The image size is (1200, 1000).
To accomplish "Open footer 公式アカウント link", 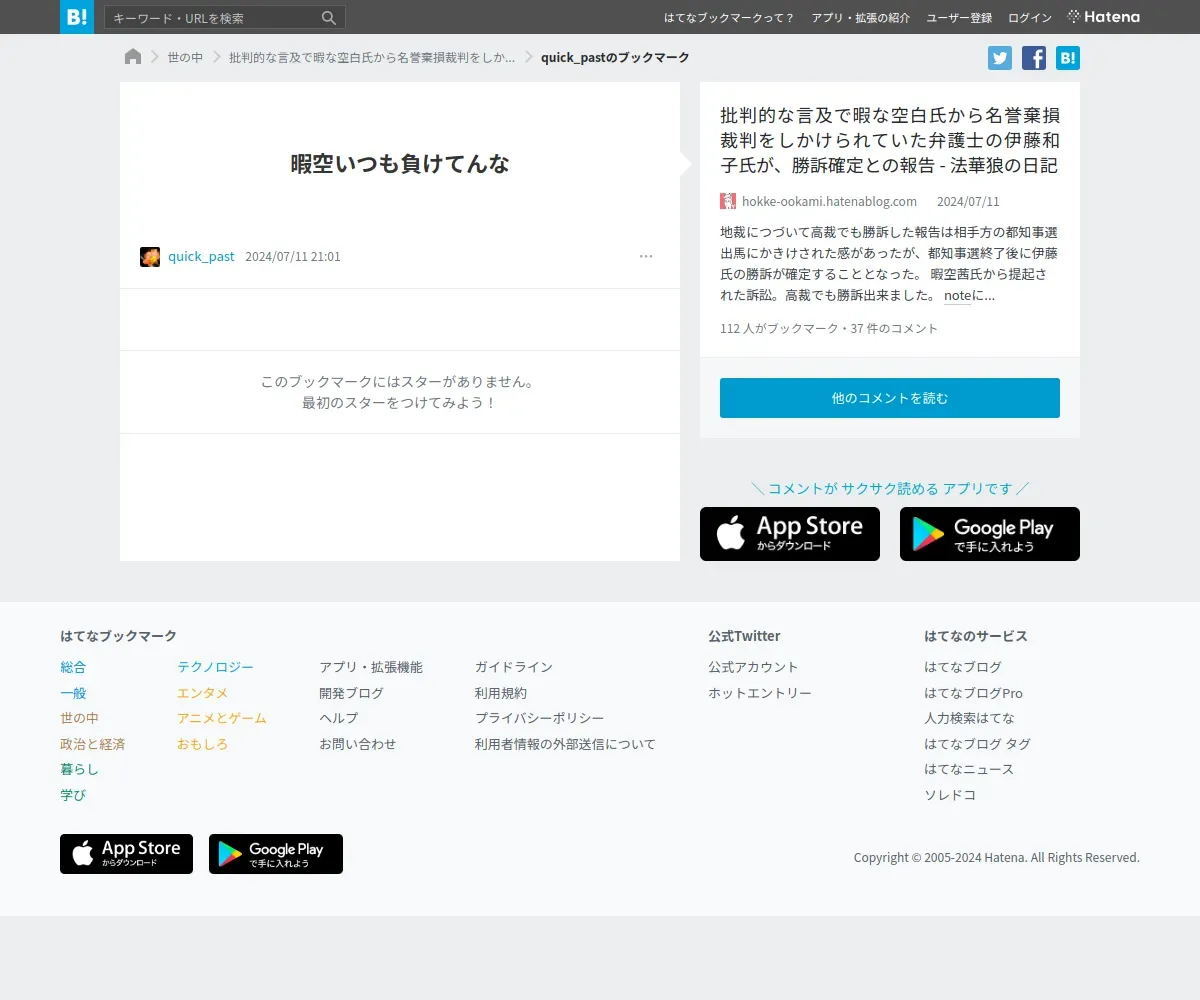I will point(753,667).
